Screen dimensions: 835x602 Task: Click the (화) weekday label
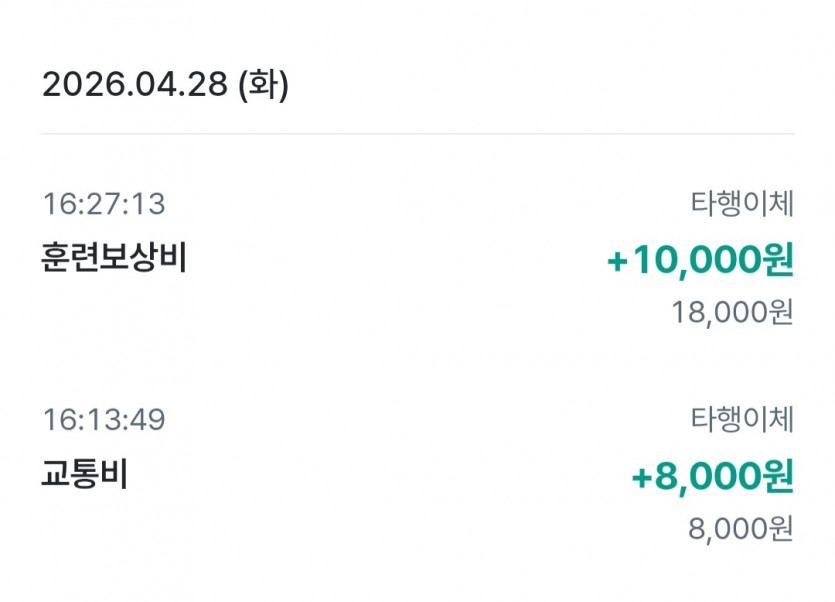tap(263, 85)
